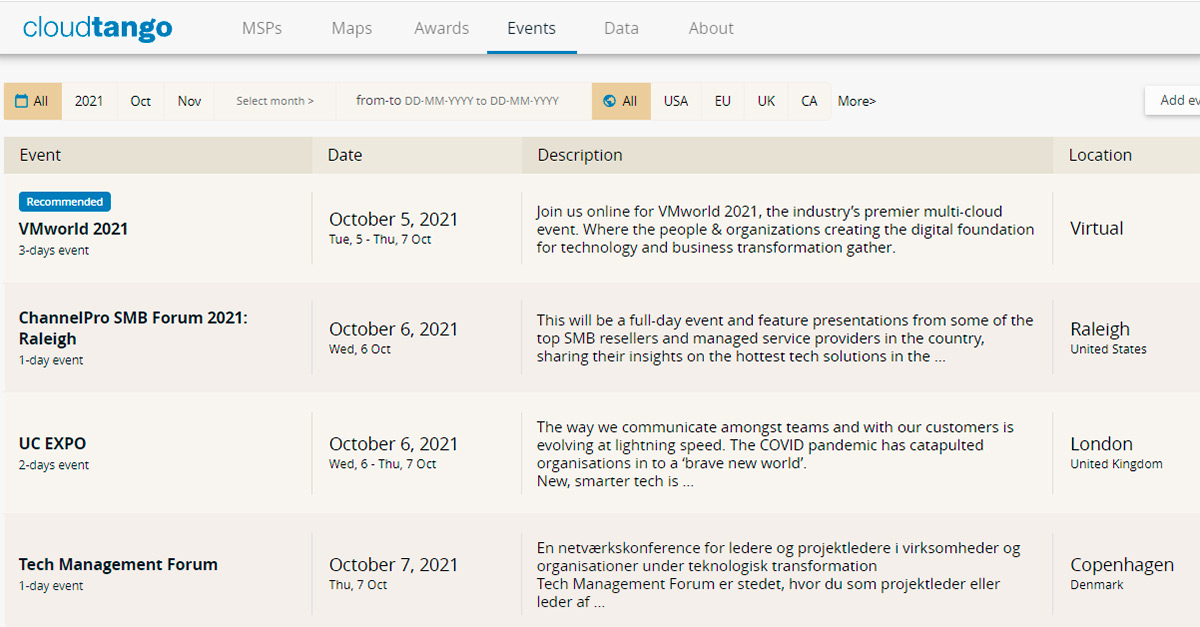Screen dimensions: 1200x627
Task: Click the from-to date range field
Action: click(463, 101)
